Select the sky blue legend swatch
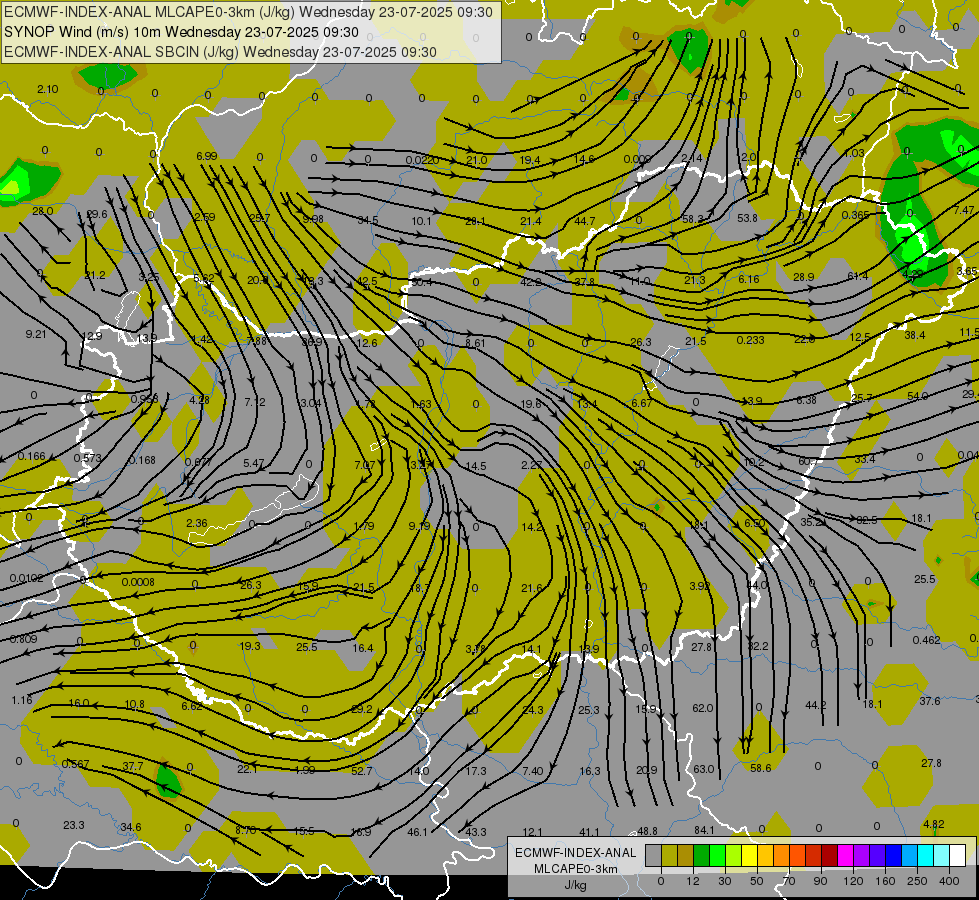 (909, 856)
